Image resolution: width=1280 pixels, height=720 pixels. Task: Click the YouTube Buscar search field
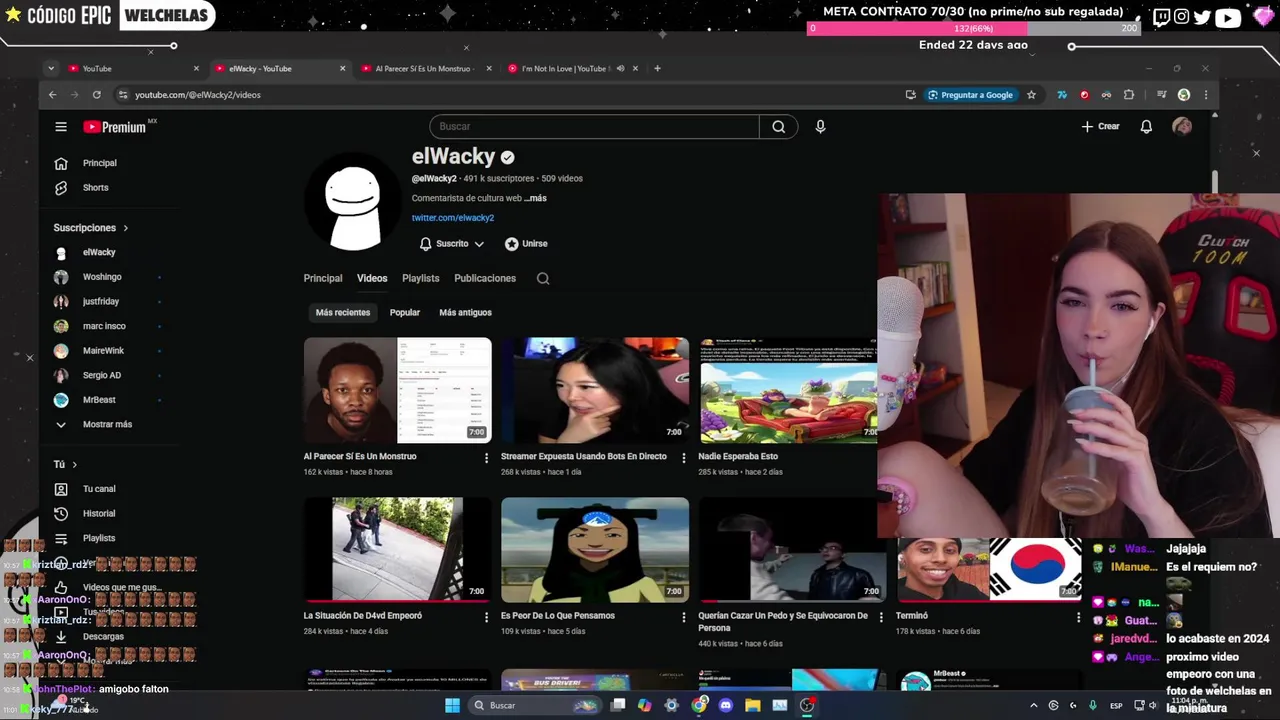(594, 127)
